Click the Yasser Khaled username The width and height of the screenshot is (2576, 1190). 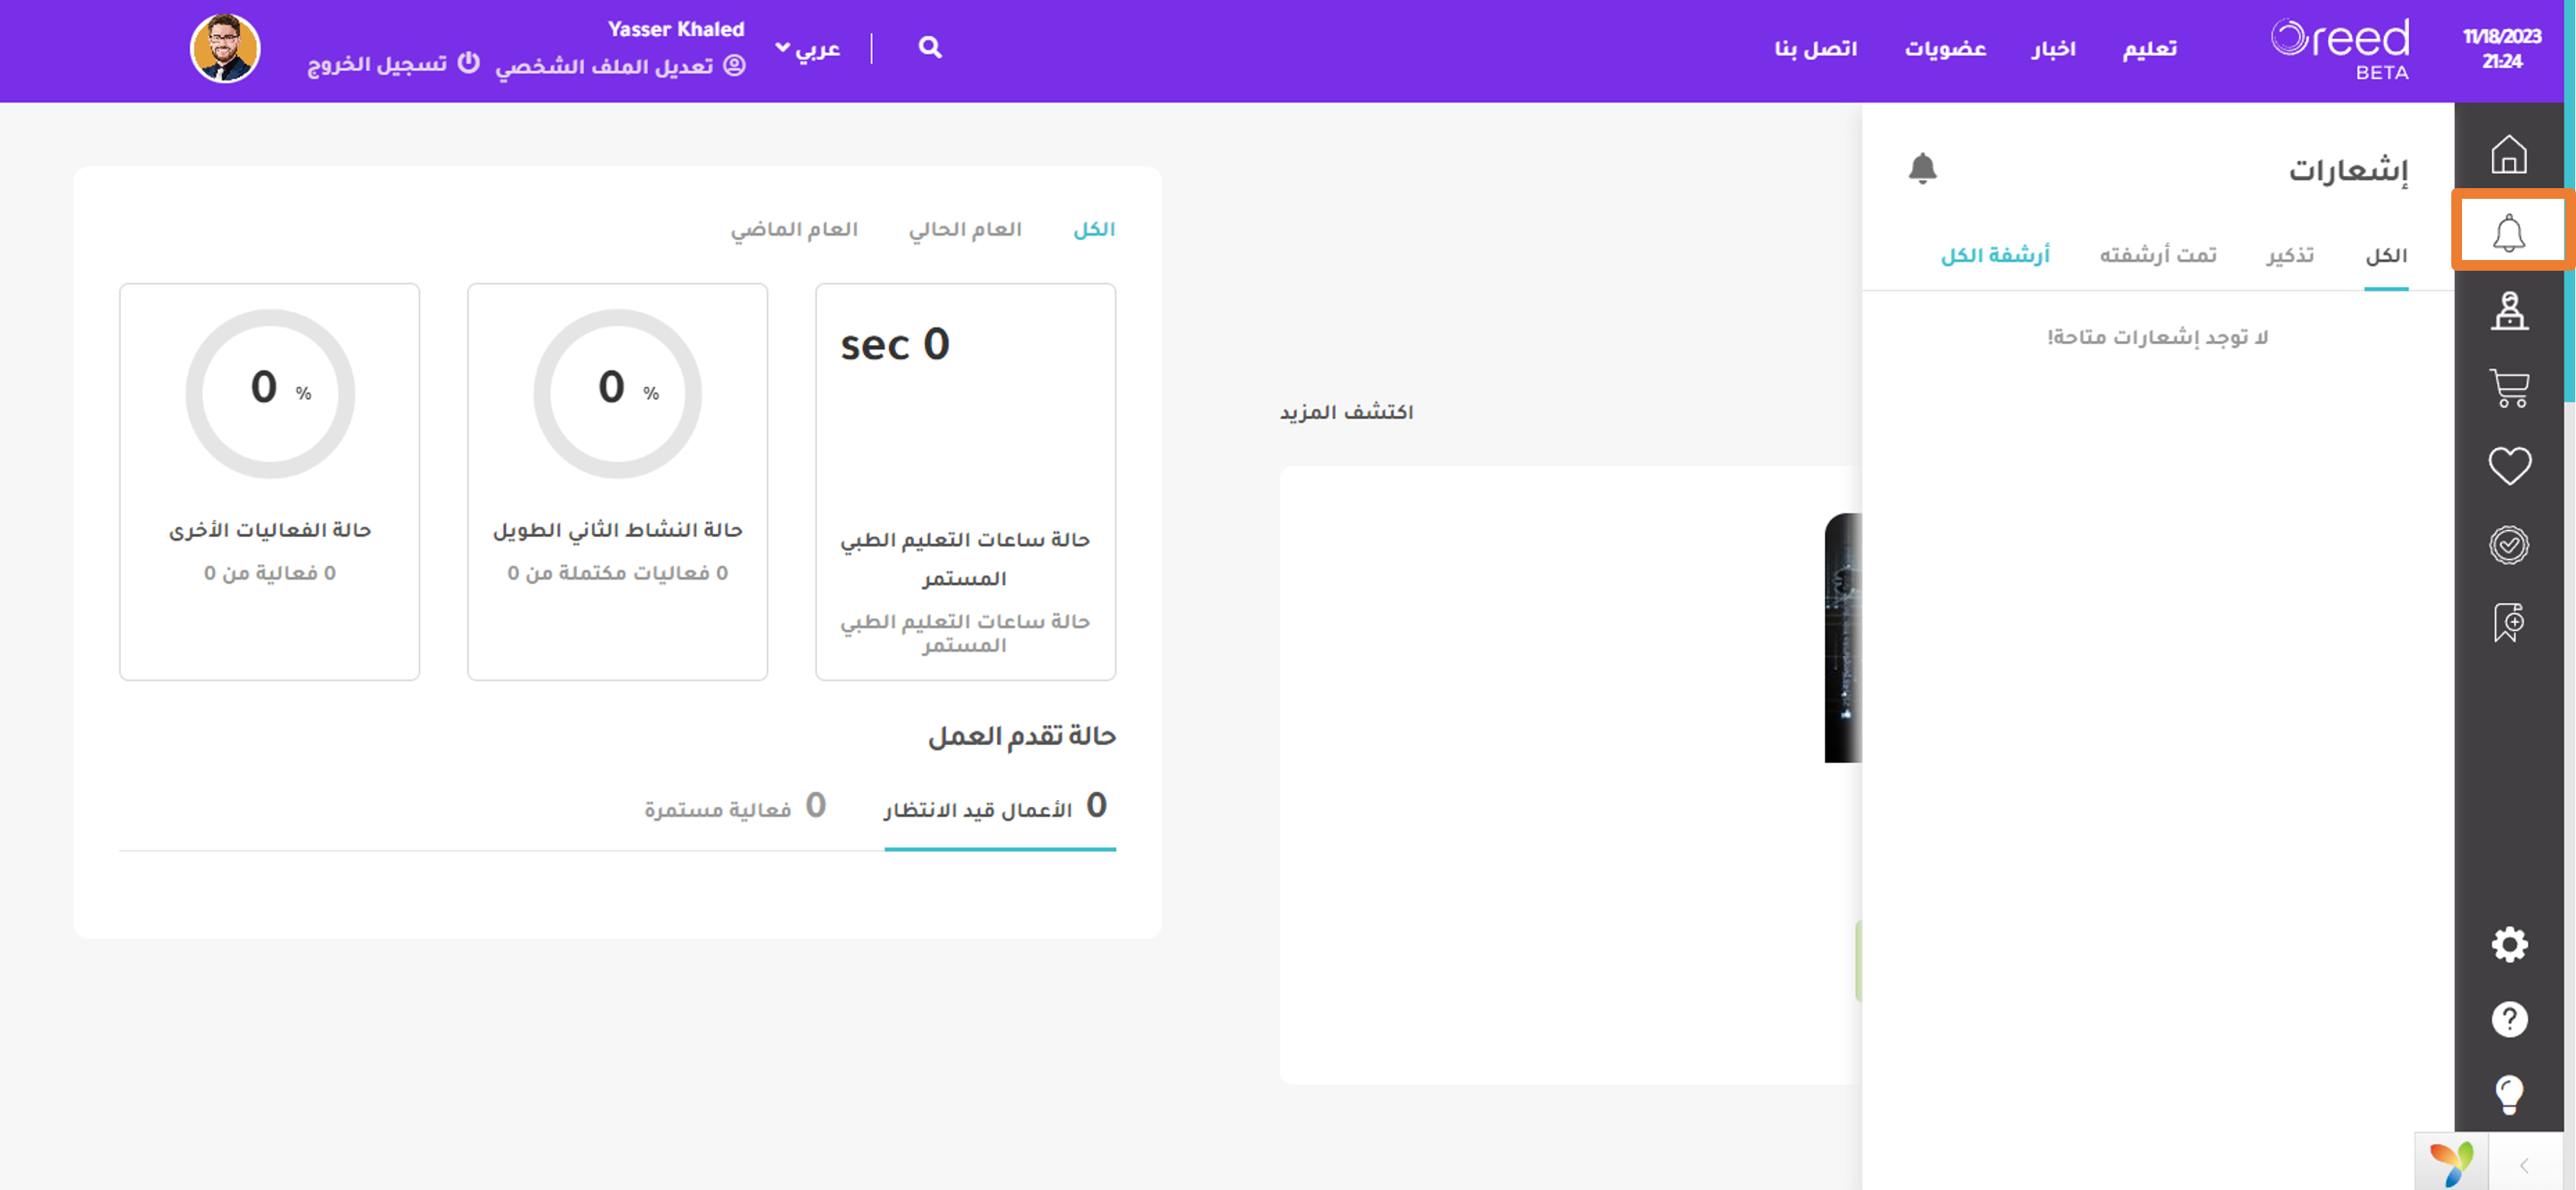click(676, 29)
